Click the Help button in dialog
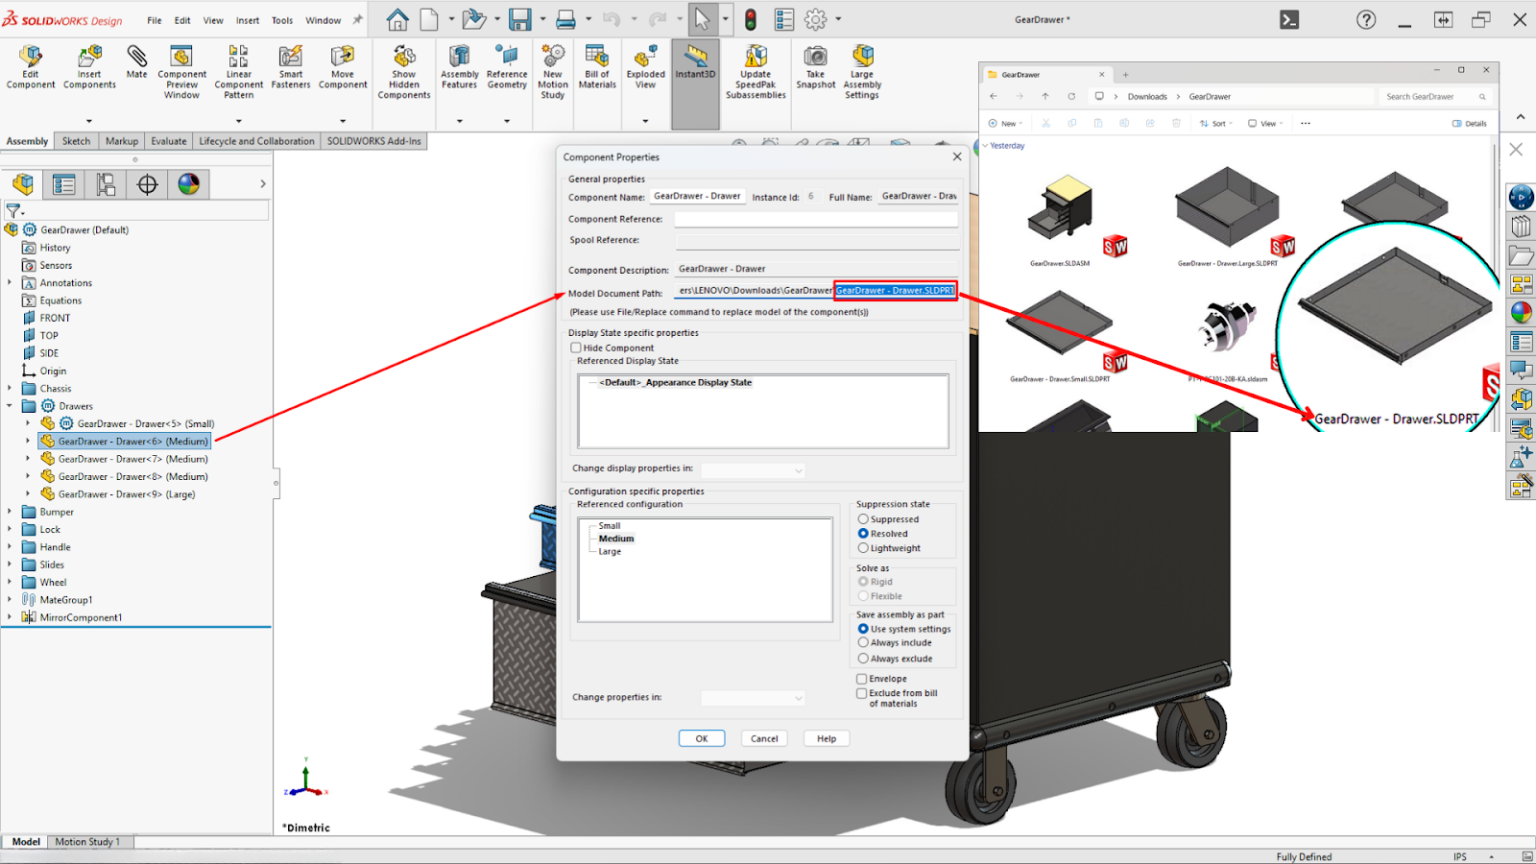Screen dimensions: 1536x864 (826, 739)
